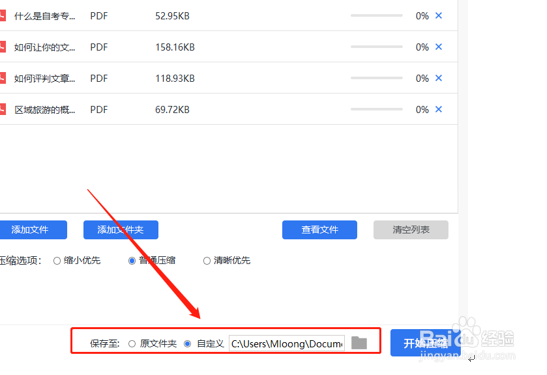This screenshot has height=375, width=547.
Task: Click the progress bar of the 118.93KB file
Action: pyautogui.click(x=376, y=78)
